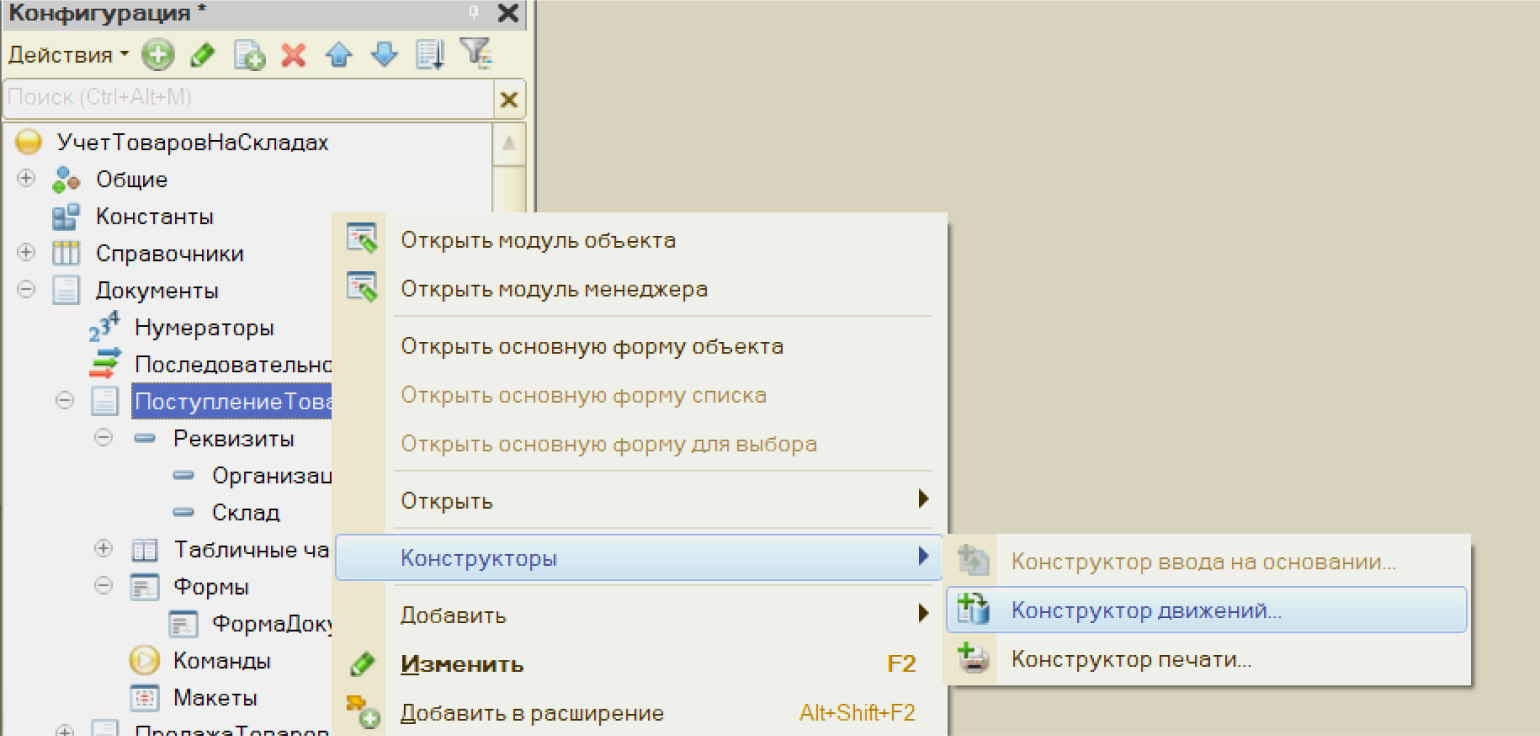Move the item down with the blue arrow
Screen dimensions: 1540x736
point(384,55)
